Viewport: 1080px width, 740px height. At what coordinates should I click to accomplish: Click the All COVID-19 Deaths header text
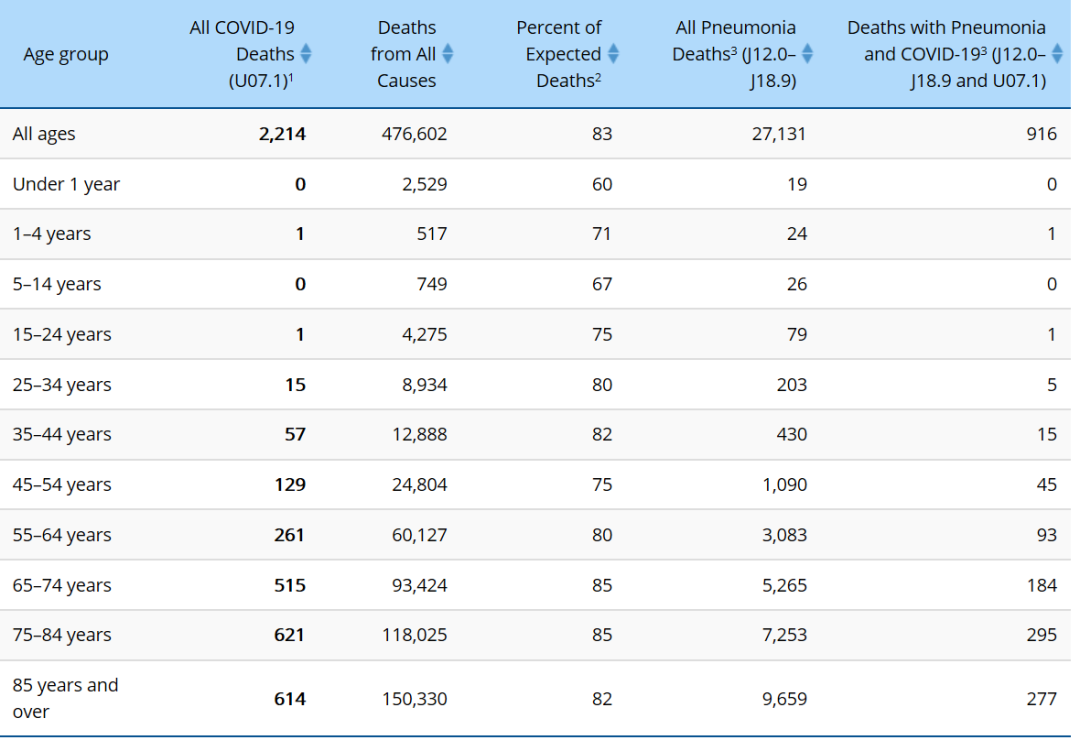[242, 54]
